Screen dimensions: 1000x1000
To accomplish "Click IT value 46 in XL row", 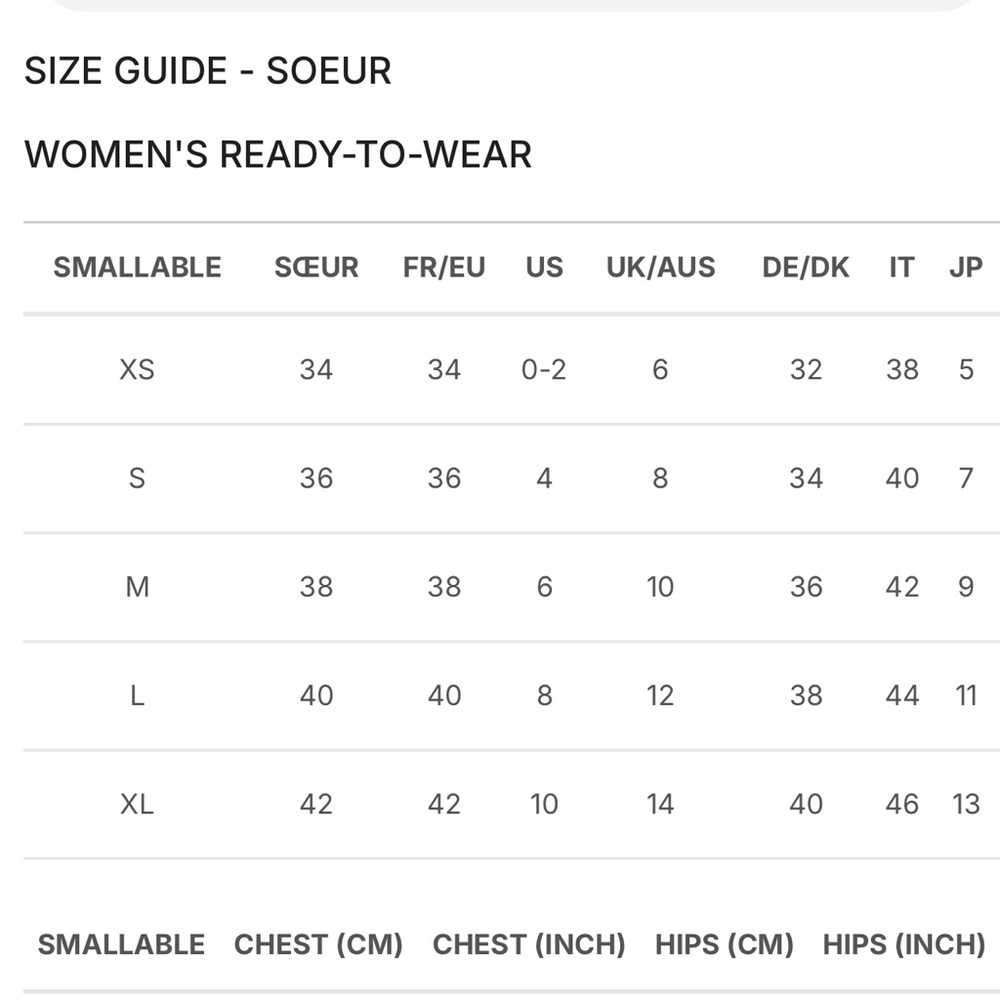I will point(902,804).
